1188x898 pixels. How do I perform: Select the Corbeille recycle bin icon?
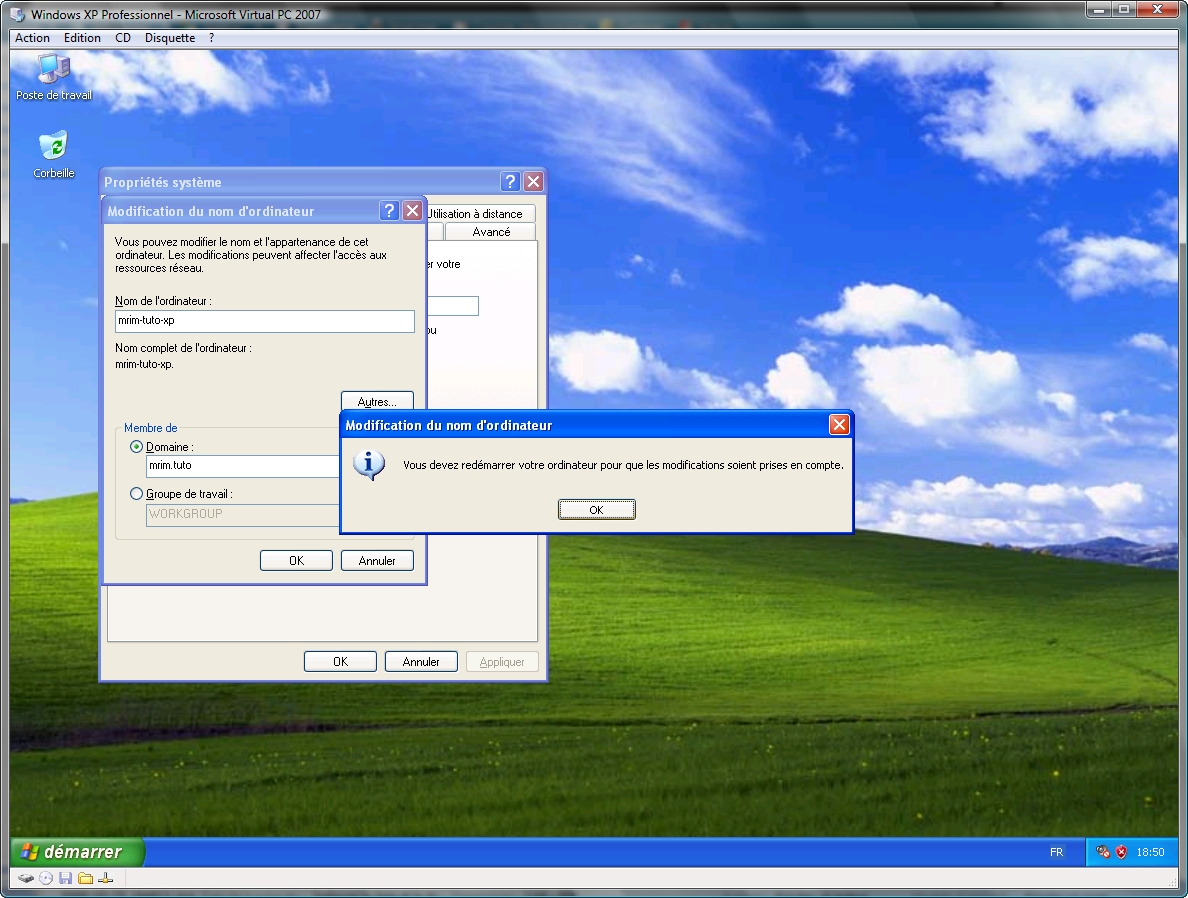pos(54,155)
